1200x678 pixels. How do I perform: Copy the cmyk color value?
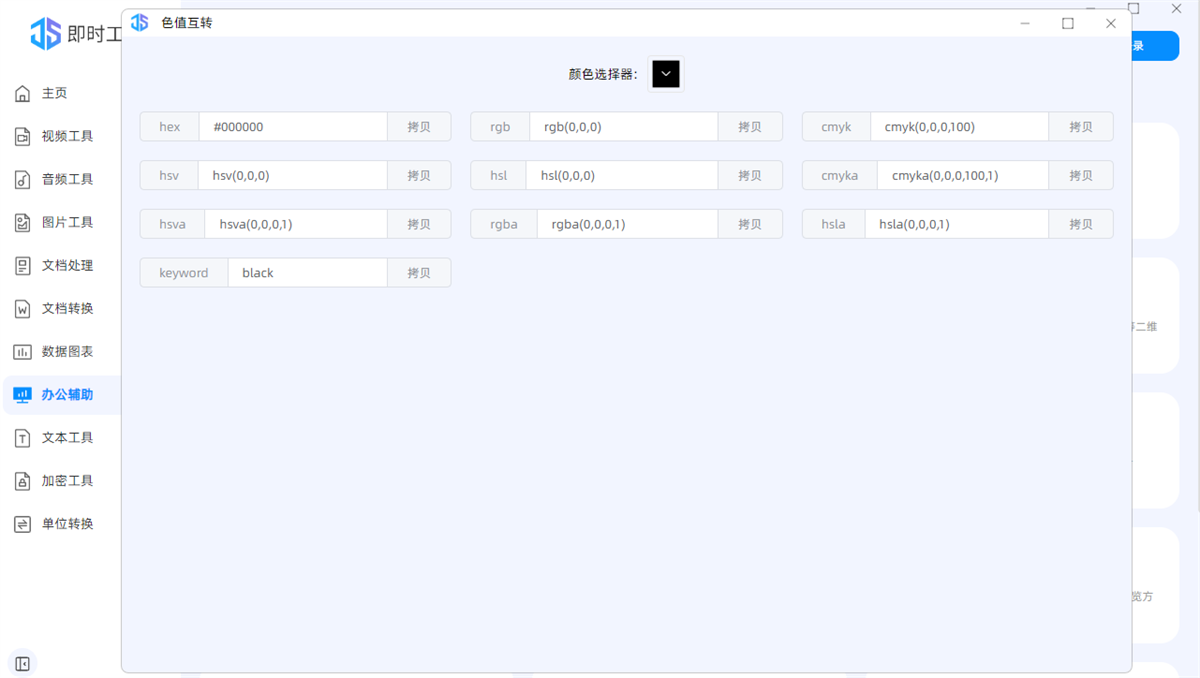(x=1081, y=126)
